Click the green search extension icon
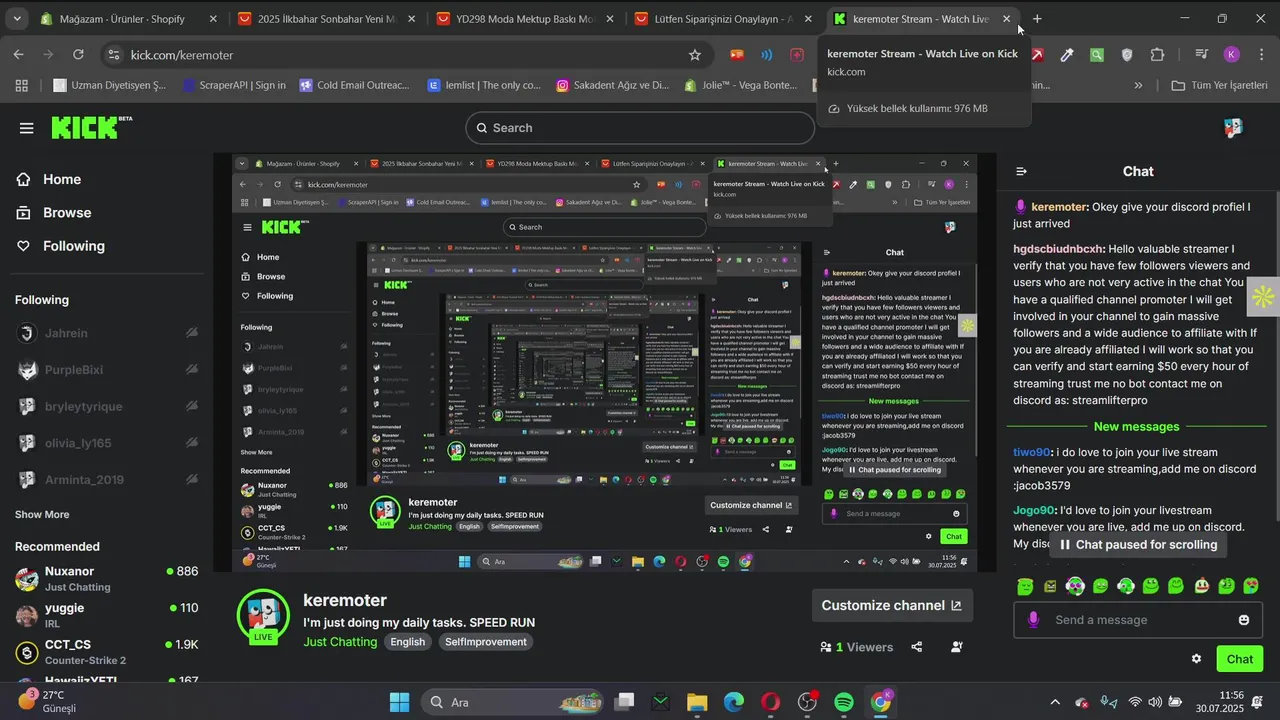Viewport: 1280px width, 720px height. pyautogui.click(x=1097, y=55)
